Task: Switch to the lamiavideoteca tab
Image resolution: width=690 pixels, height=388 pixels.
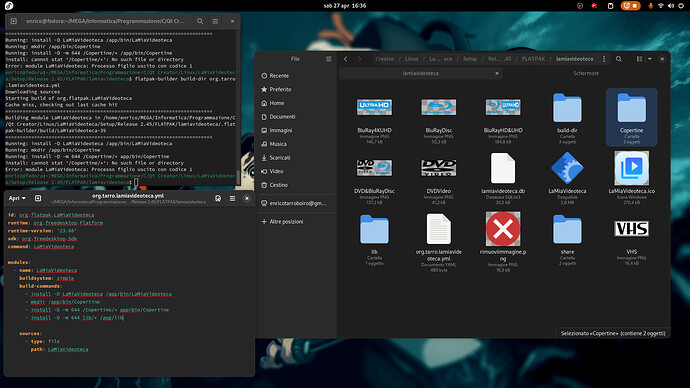Action: point(420,73)
